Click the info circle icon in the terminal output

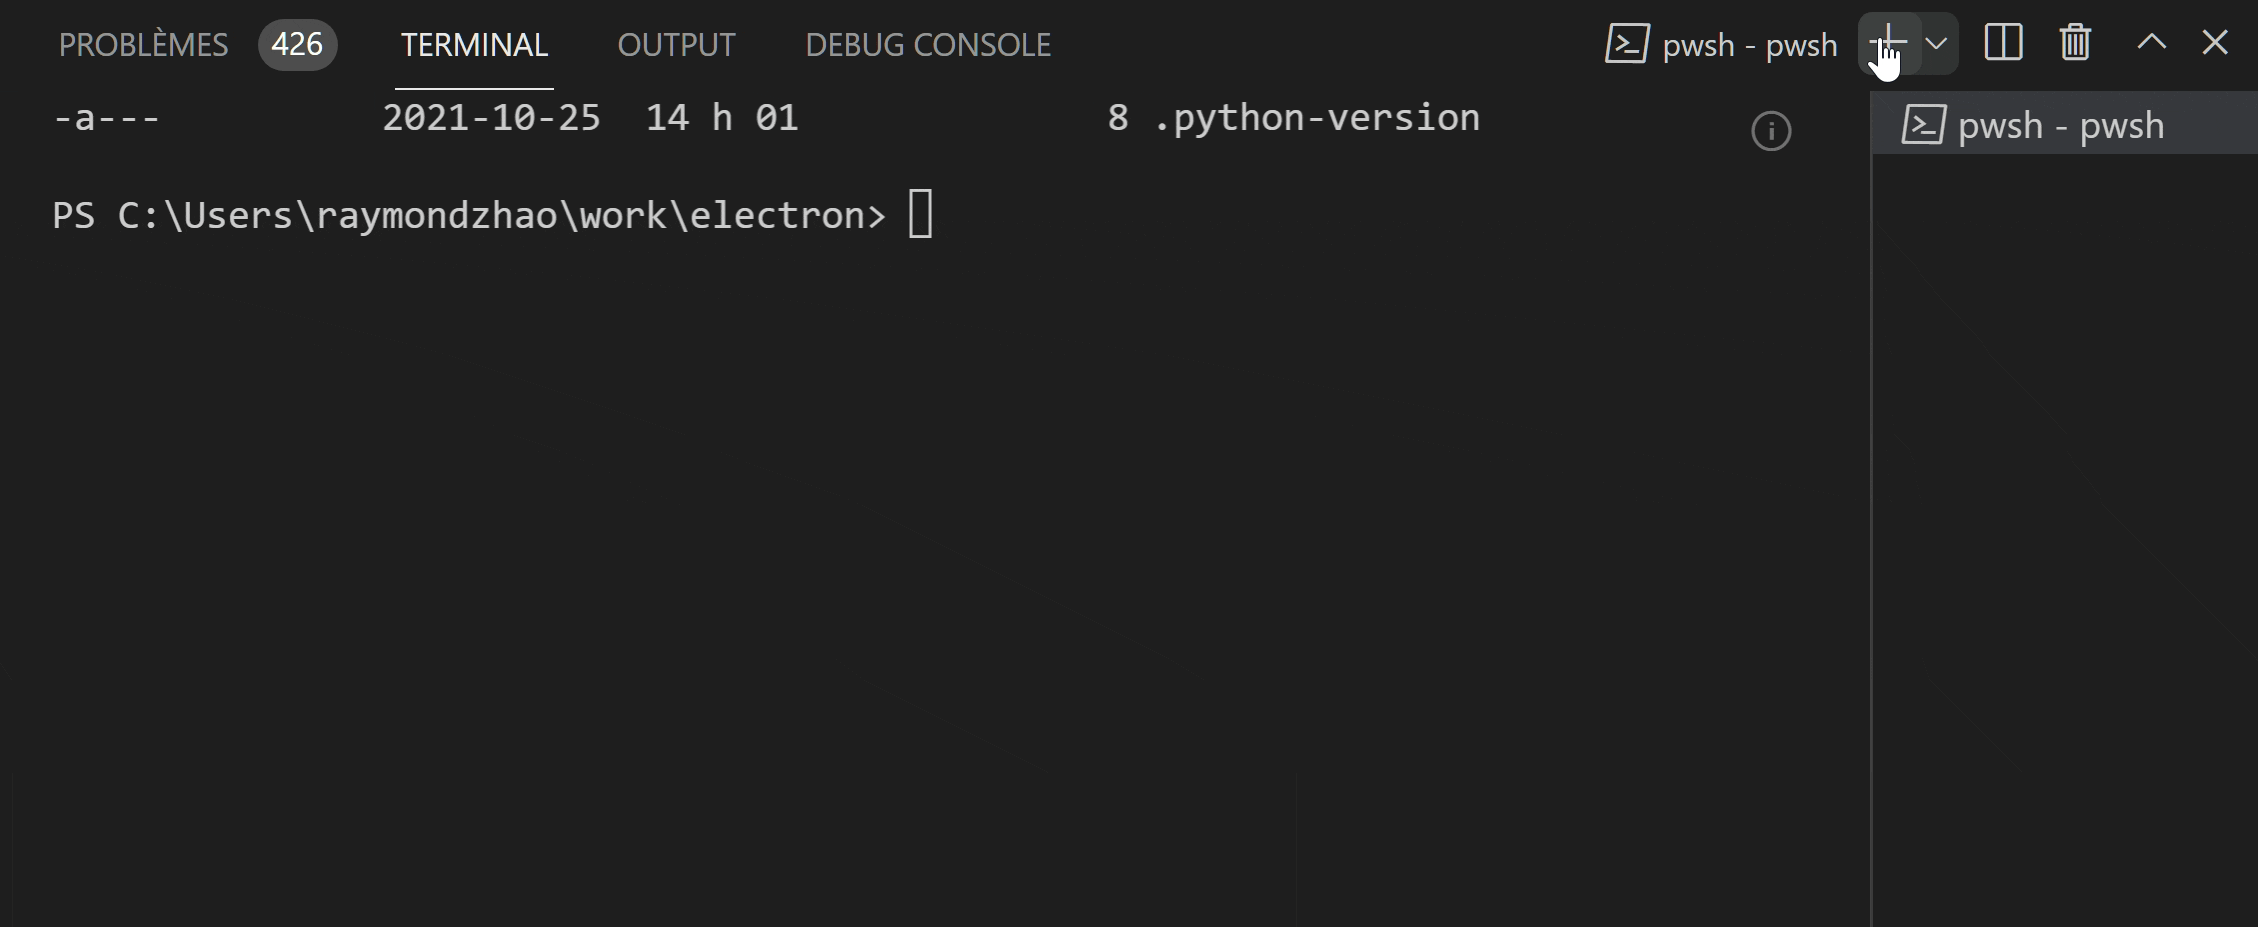[x=1771, y=130]
